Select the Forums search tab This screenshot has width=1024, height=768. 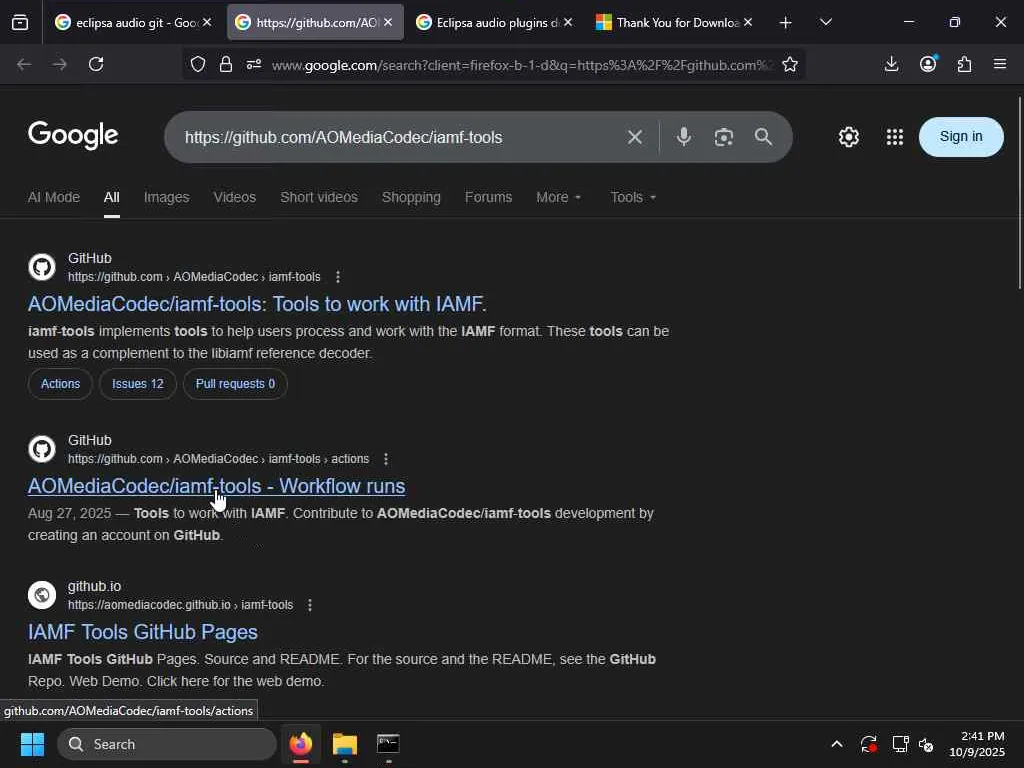click(x=488, y=197)
